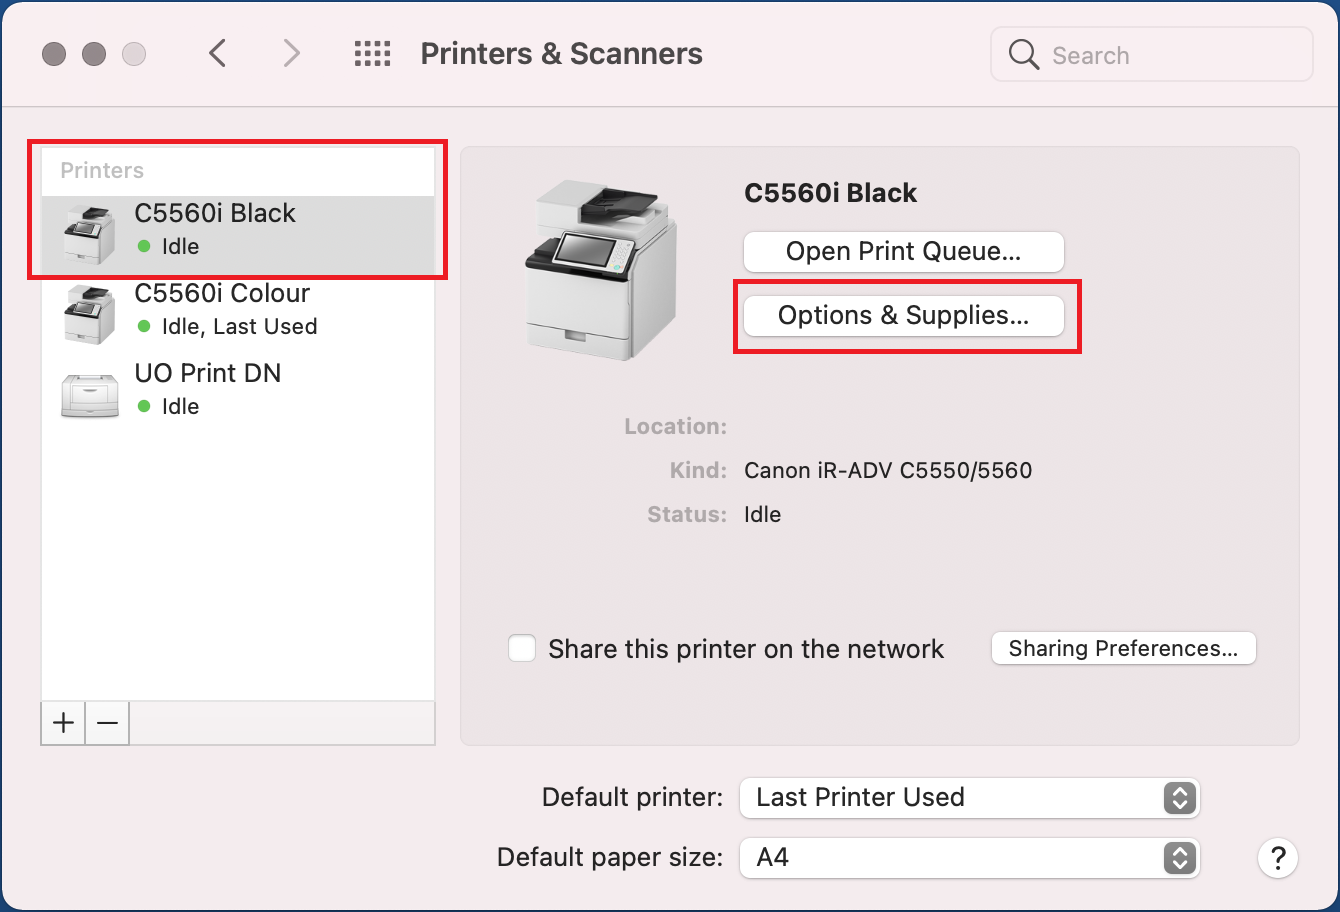Select the C5560i Colour printer icon
The width and height of the screenshot is (1340, 912).
click(89, 312)
